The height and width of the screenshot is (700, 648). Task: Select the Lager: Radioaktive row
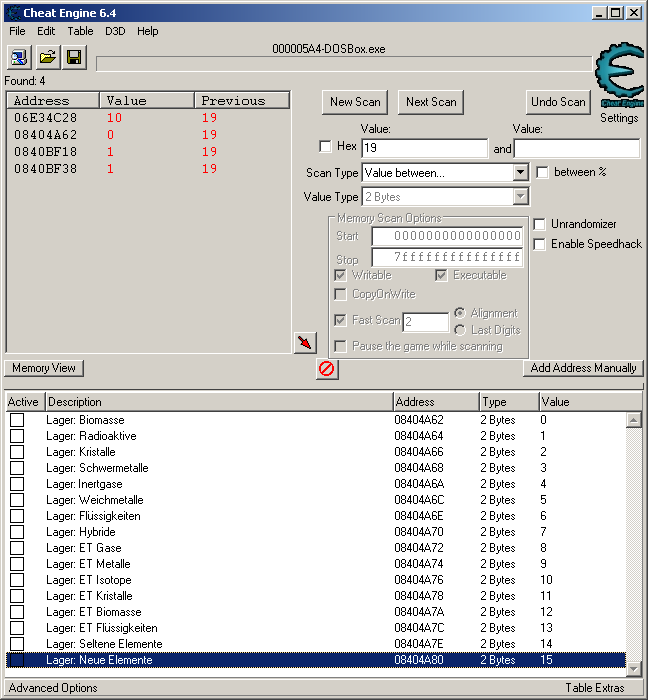[x=316, y=436]
